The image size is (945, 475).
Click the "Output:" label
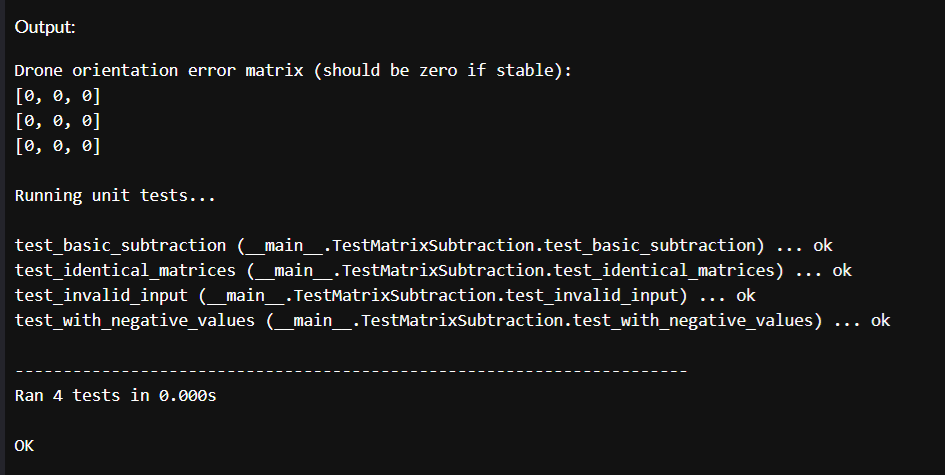(x=44, y=27)
